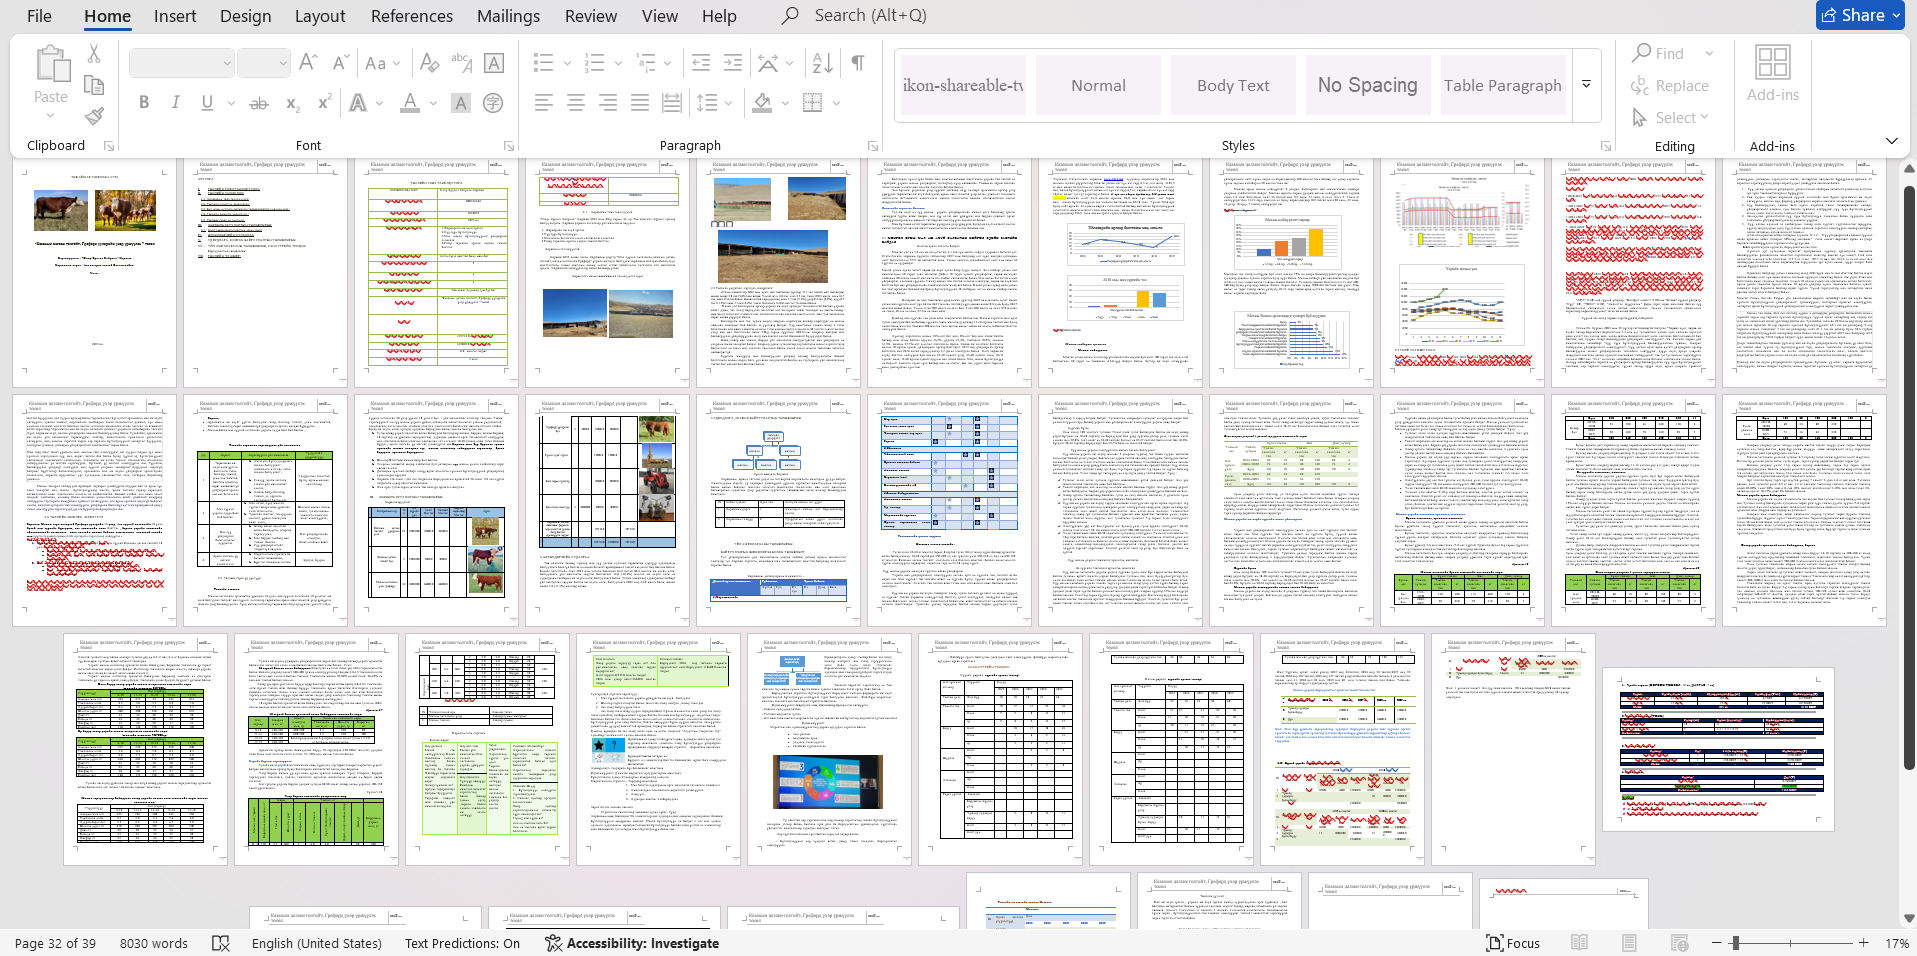
Task: Click the Paste clipboard icon
Action: point(51,64)
